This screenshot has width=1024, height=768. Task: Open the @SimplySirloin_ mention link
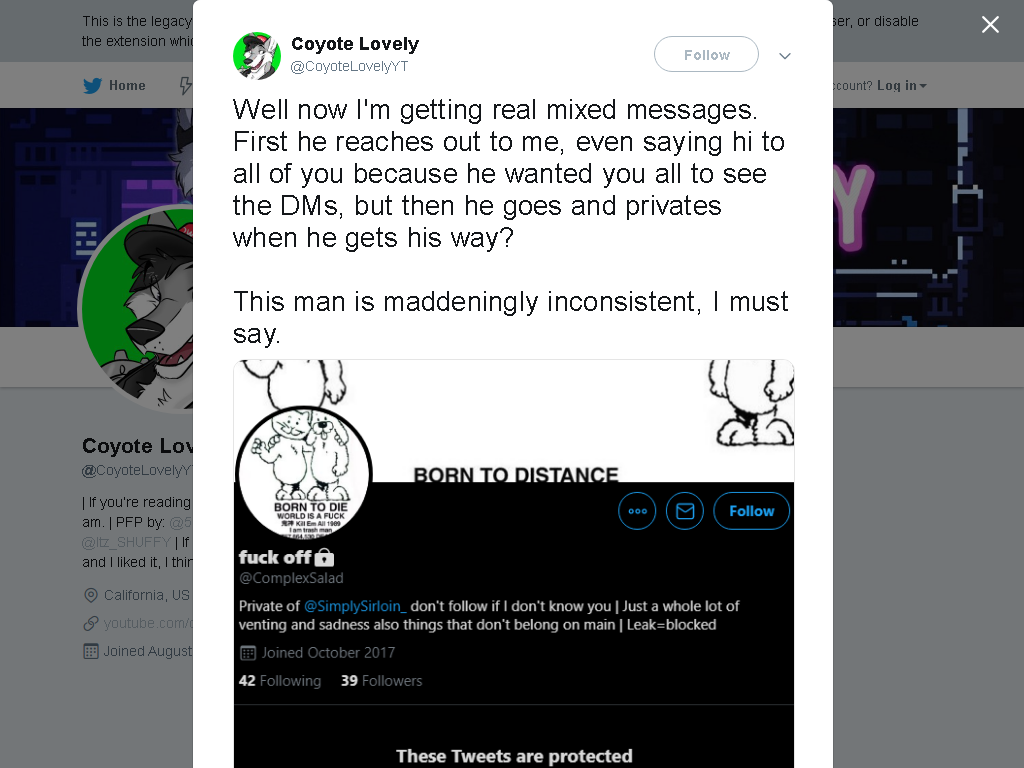[355, 606]
